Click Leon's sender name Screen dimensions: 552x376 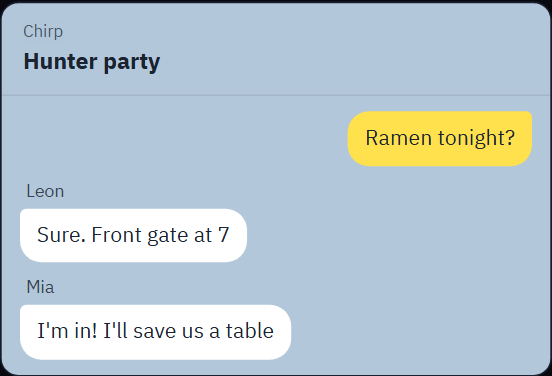45,192
